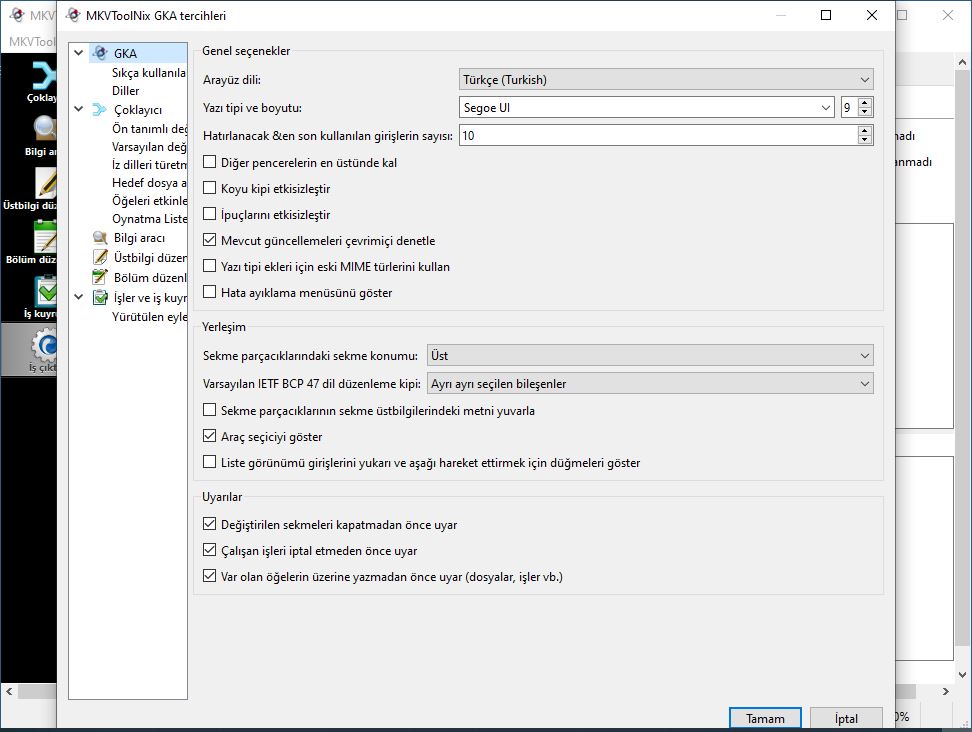This screenshot has height=732, width=972.
Task: Open the Arayüz dili dropdown
Action: pos(666,79)
